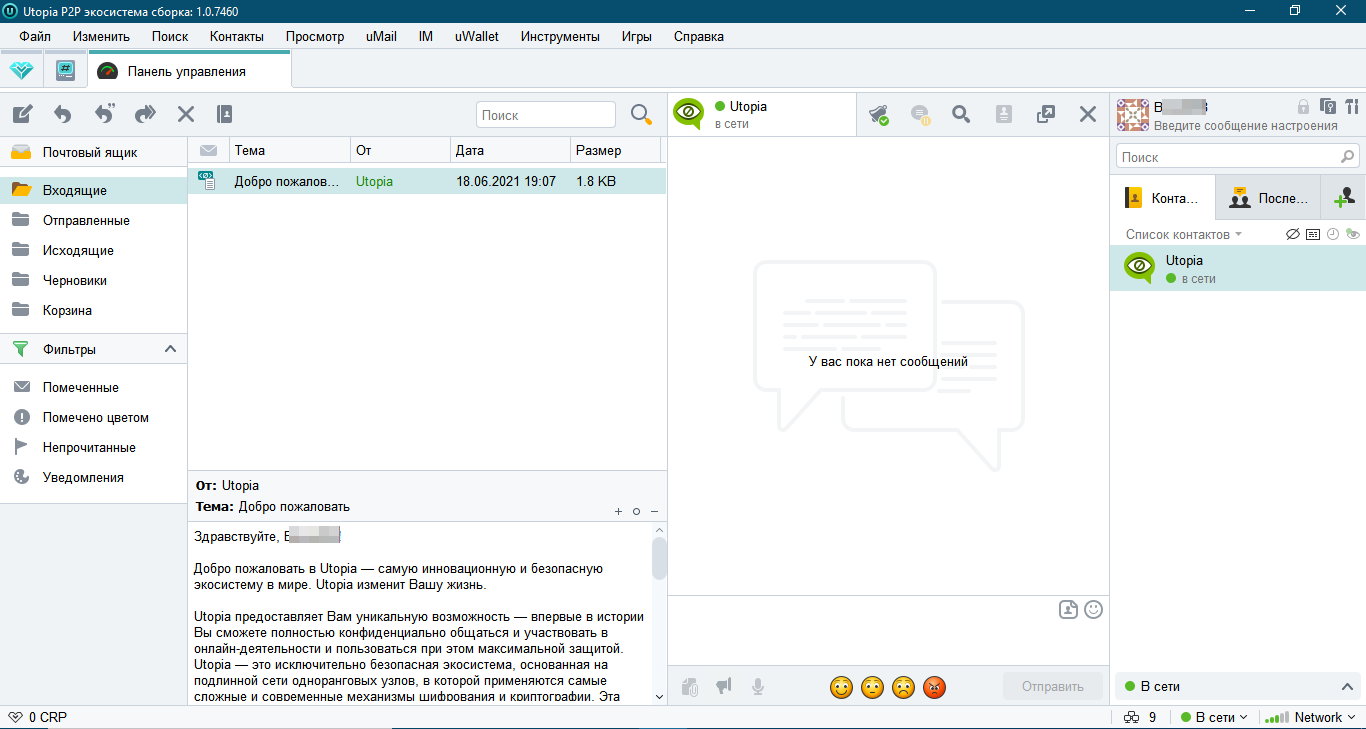Click the Отправить send button

click(1053, 687)
